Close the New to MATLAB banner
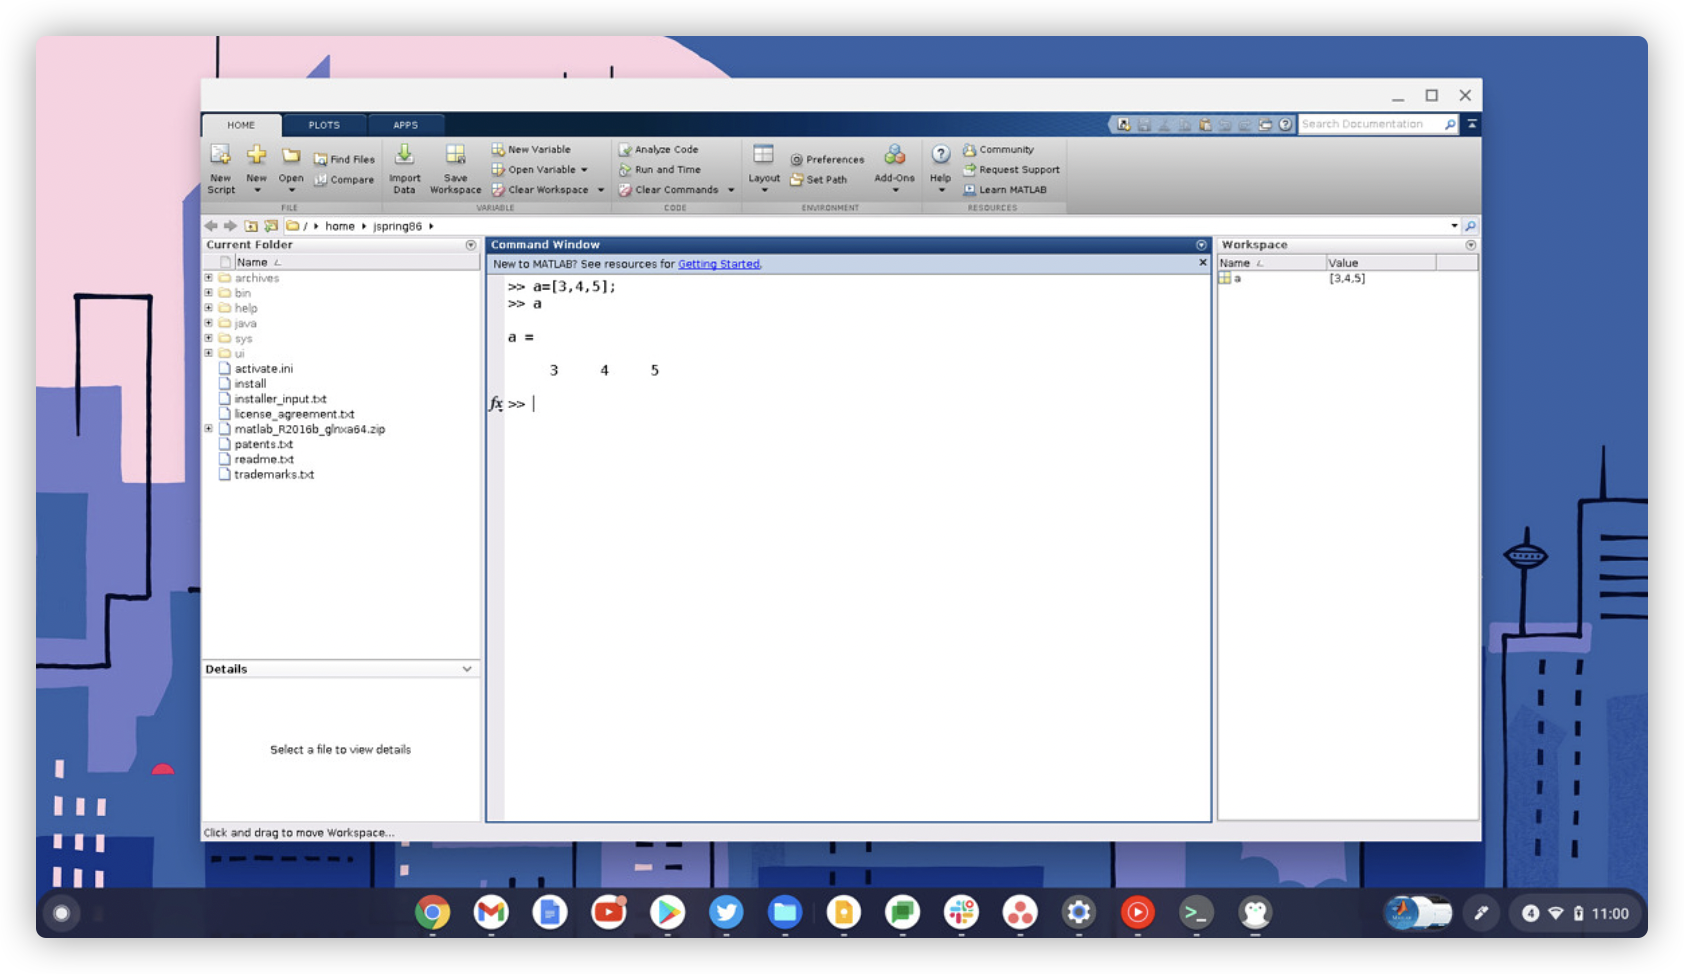Viewport: 1684px width, 974px height. point(1203,263)
